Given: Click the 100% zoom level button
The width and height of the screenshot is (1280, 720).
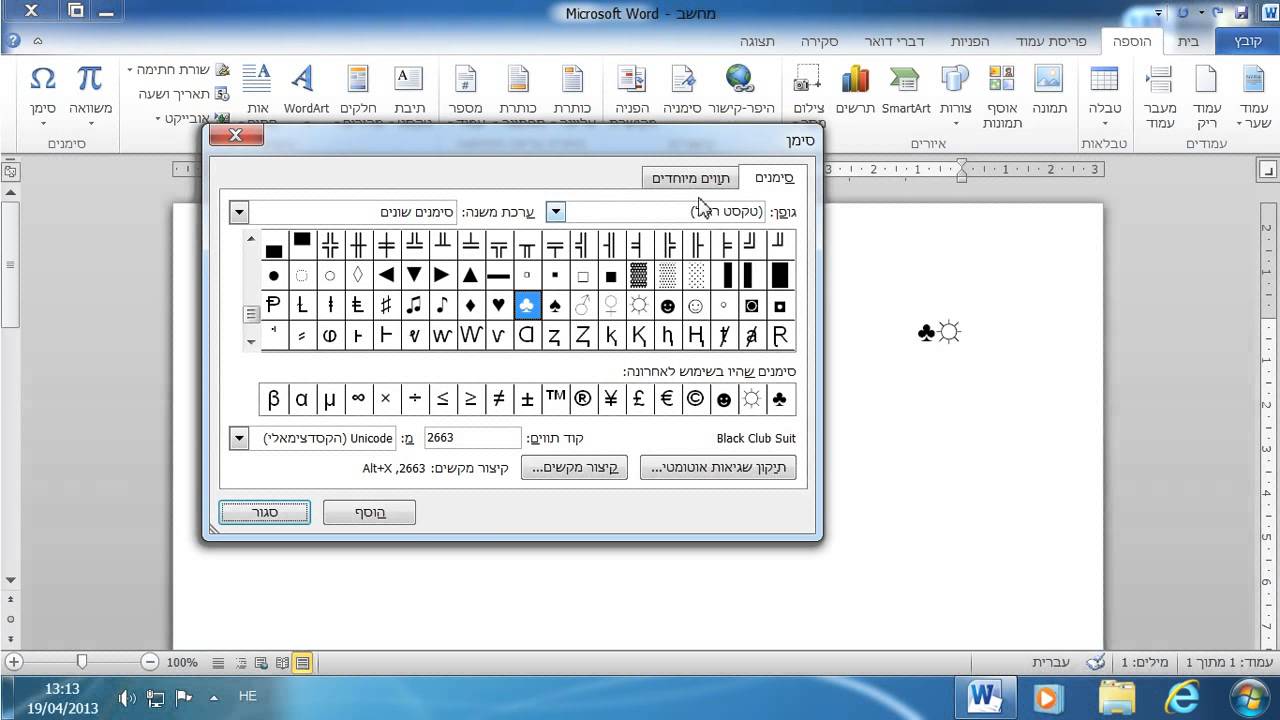Looking at the screenshot, I should (x=182, y=662).
